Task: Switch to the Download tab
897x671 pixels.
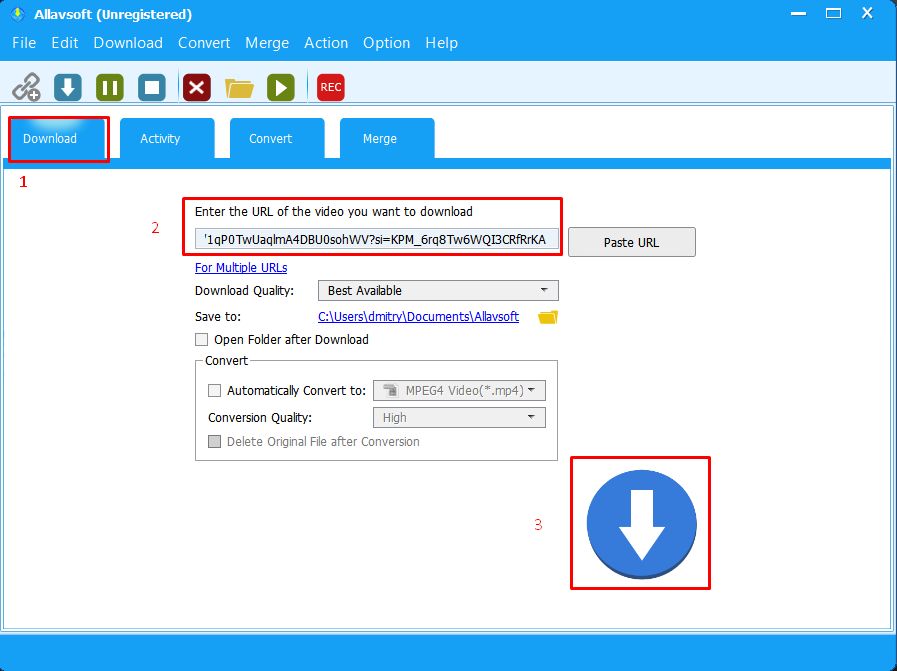Action: (x=57, y=138)
